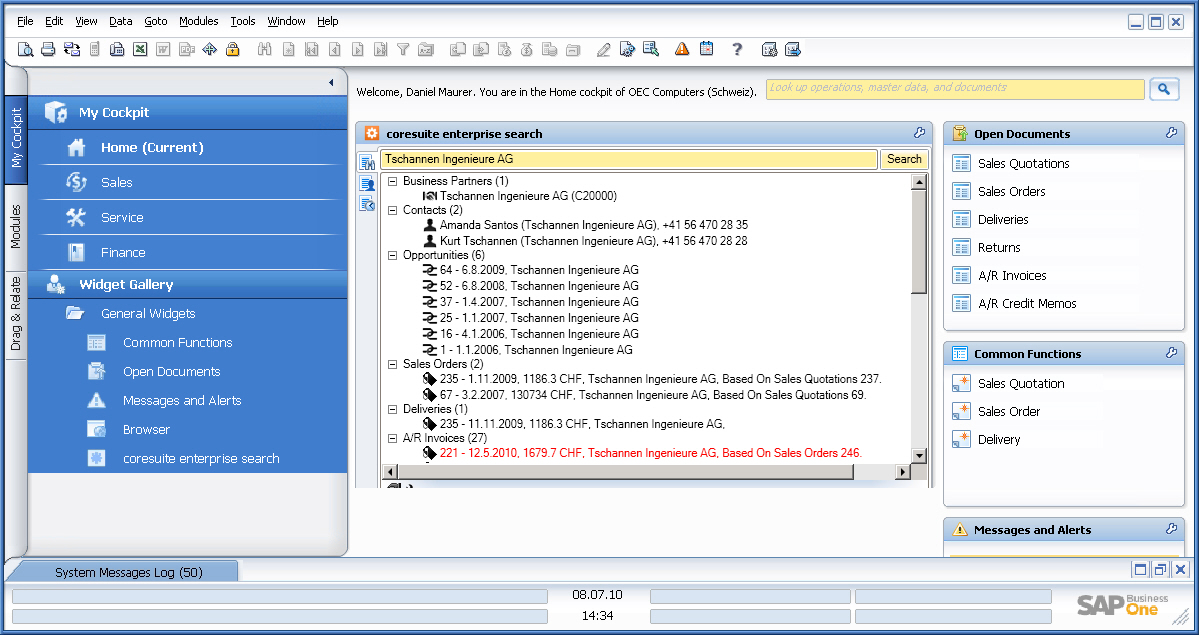
Task: Select the Browser gallery widget
Action: 146,430
